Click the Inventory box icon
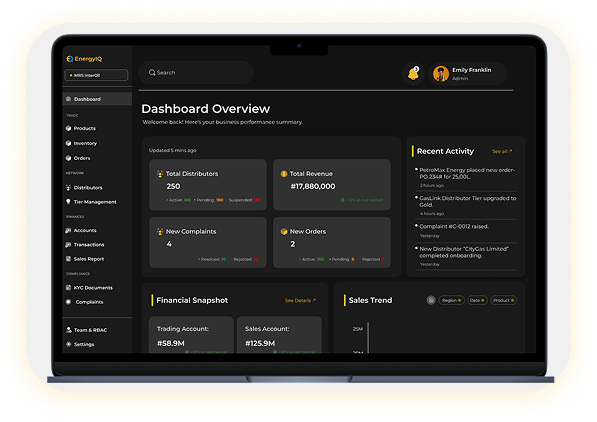597x422 pixels. (x=69, y=143)
